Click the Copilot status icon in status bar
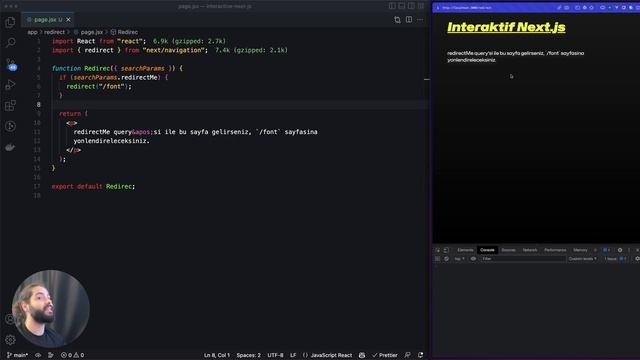 (x=362, y=355)
